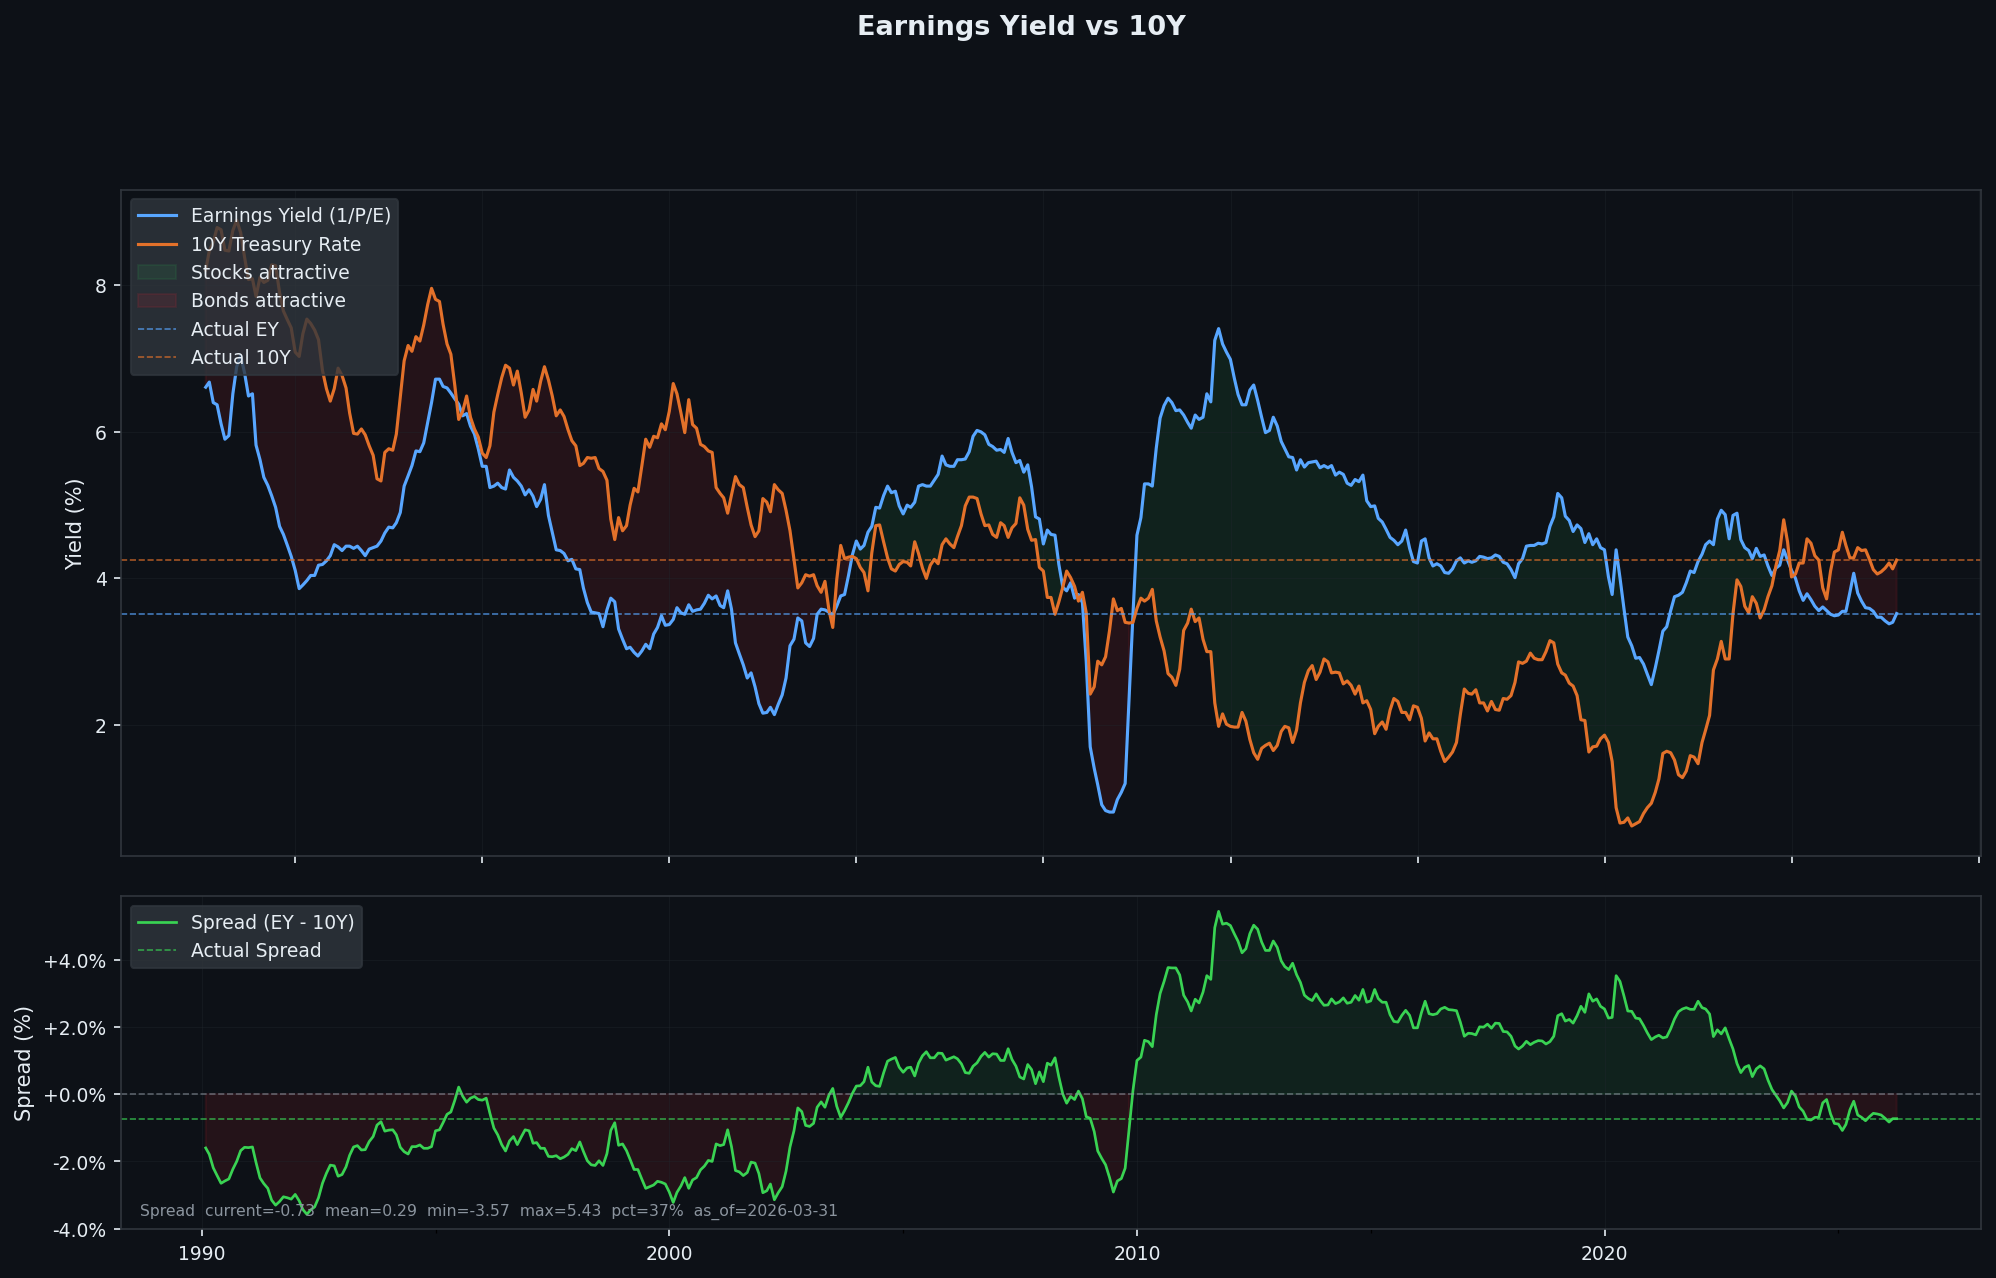Toggle the Actual 10Y legend entry
This screenshot has height=1278, width=1996.
tap(240, 358)
